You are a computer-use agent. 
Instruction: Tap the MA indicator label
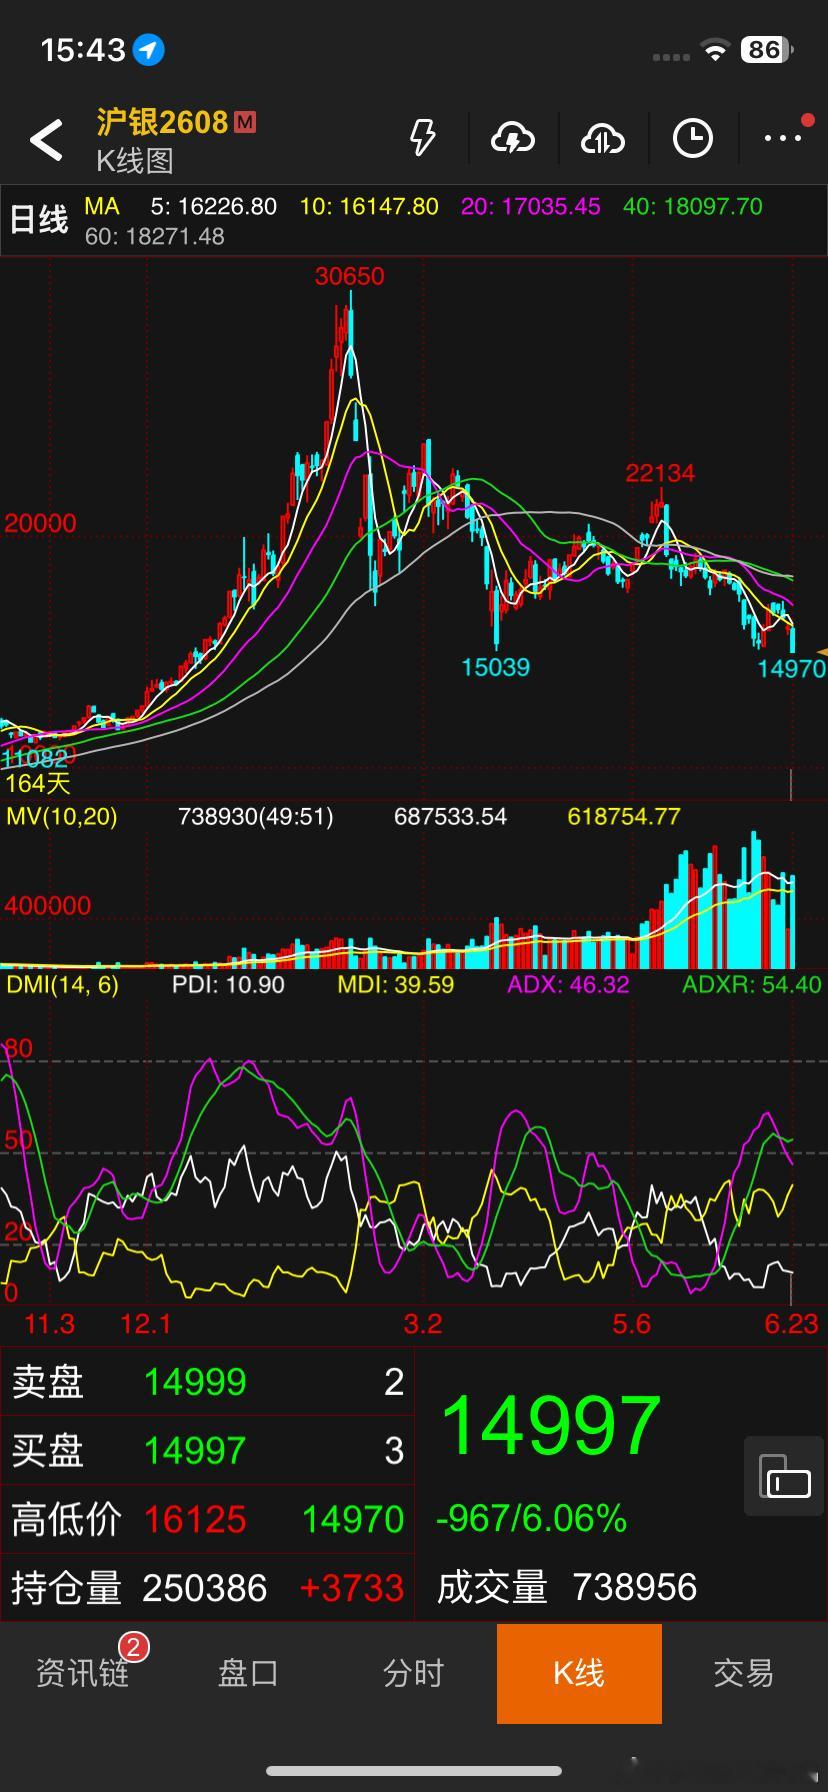click(102, 206)
